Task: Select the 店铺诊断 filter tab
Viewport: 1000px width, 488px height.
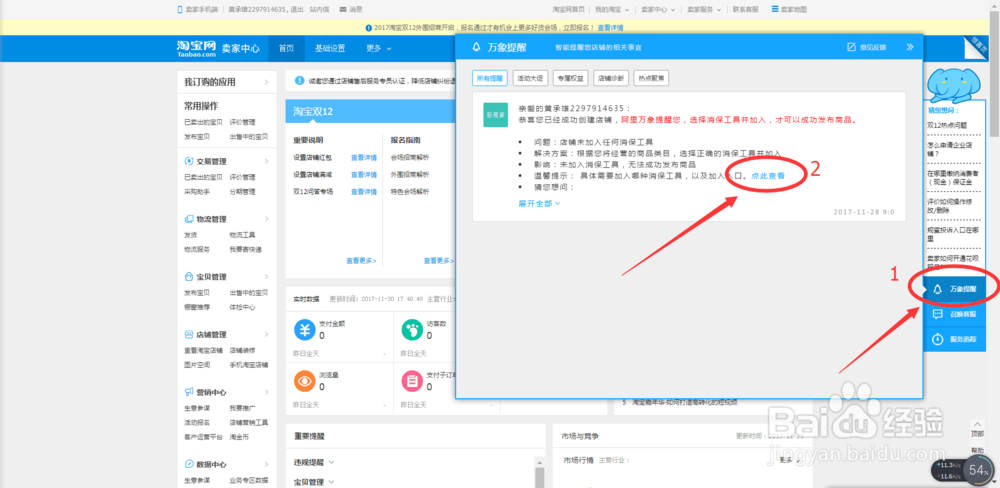Action: click(611, 78)
